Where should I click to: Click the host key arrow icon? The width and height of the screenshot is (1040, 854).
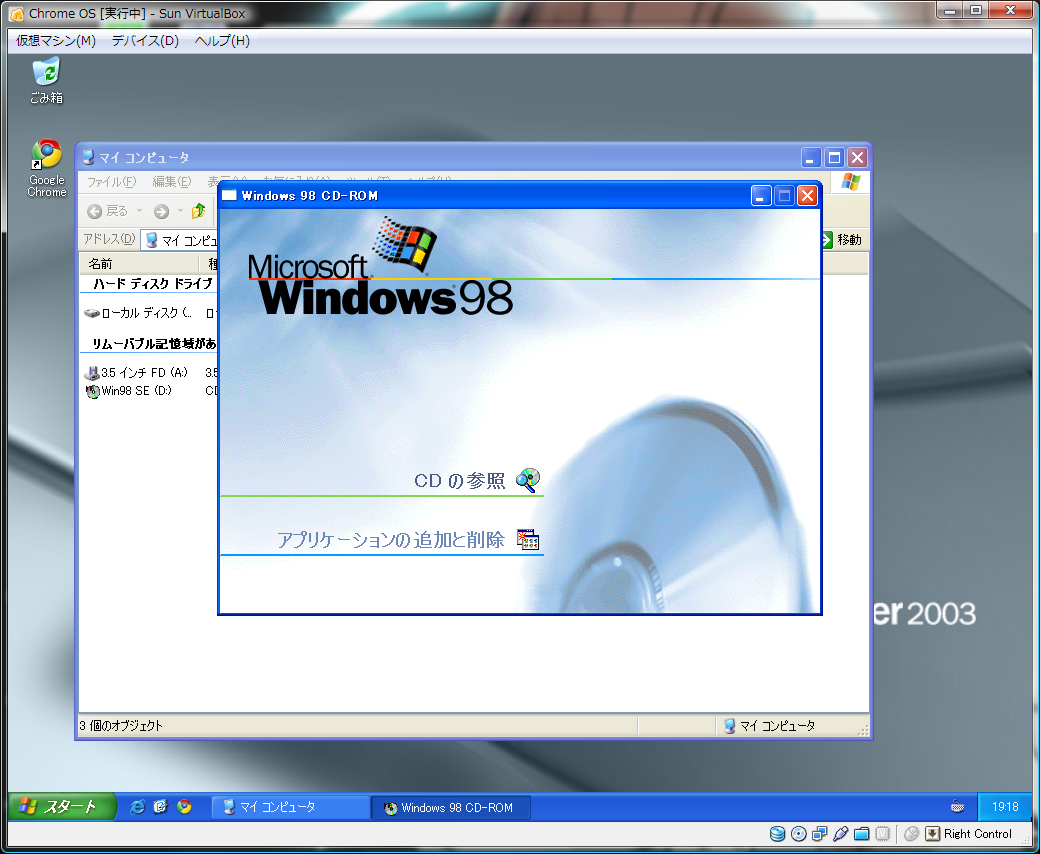point(933,833)
